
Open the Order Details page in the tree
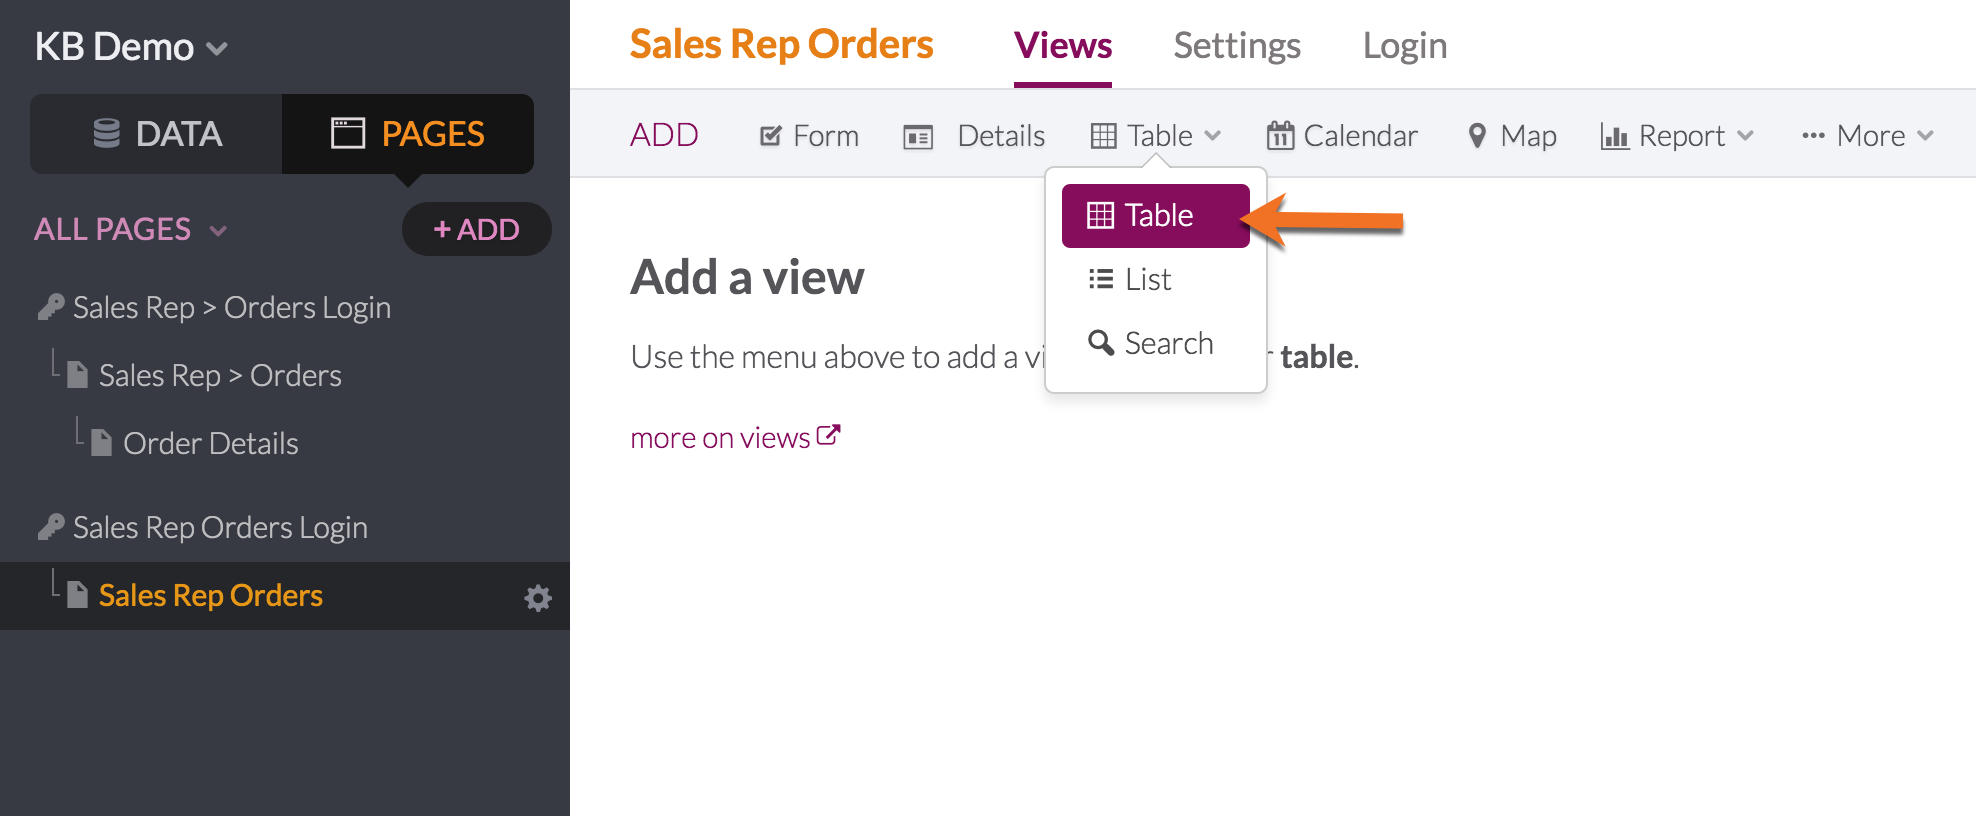(x=210, y=443)
